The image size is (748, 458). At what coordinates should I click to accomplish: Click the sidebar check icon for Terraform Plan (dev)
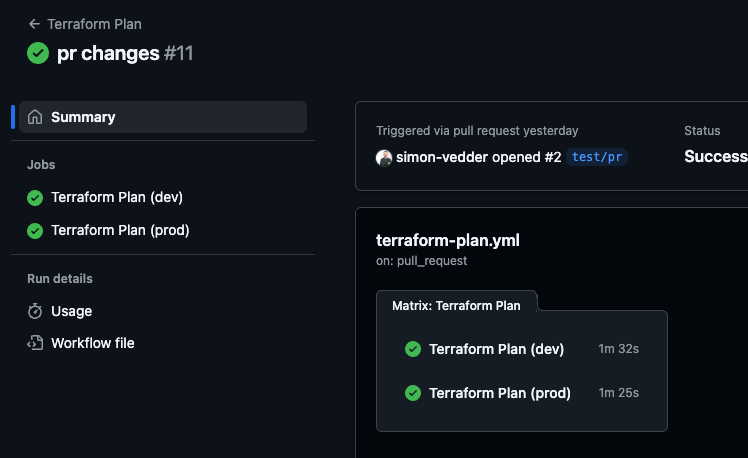pos(35,198)
